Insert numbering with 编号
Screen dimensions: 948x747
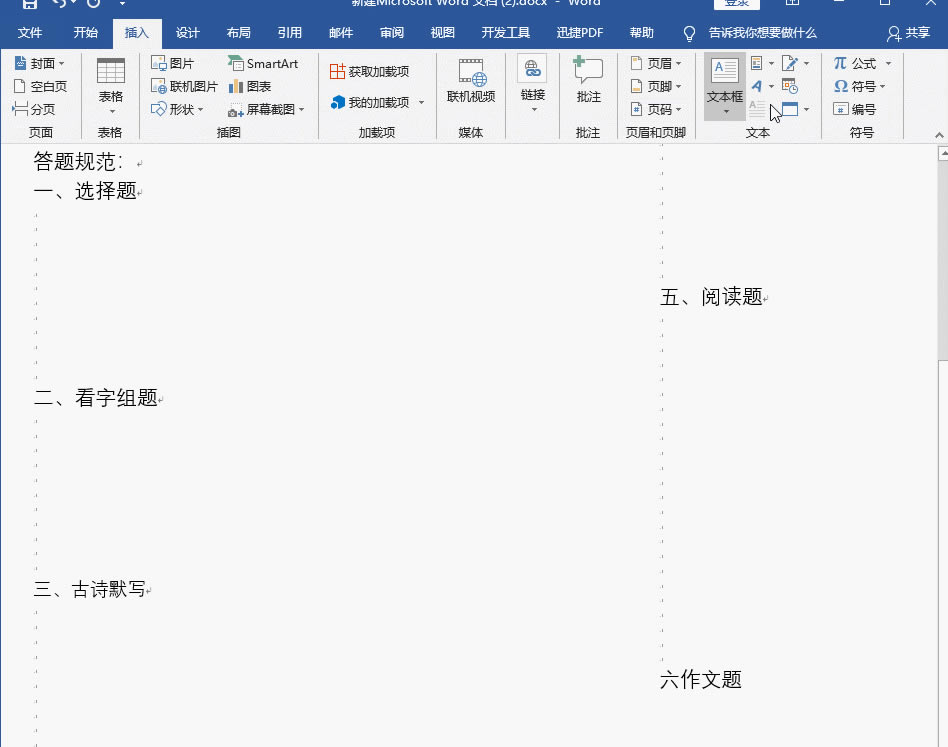pyautogui.click(x=855, y=110)
